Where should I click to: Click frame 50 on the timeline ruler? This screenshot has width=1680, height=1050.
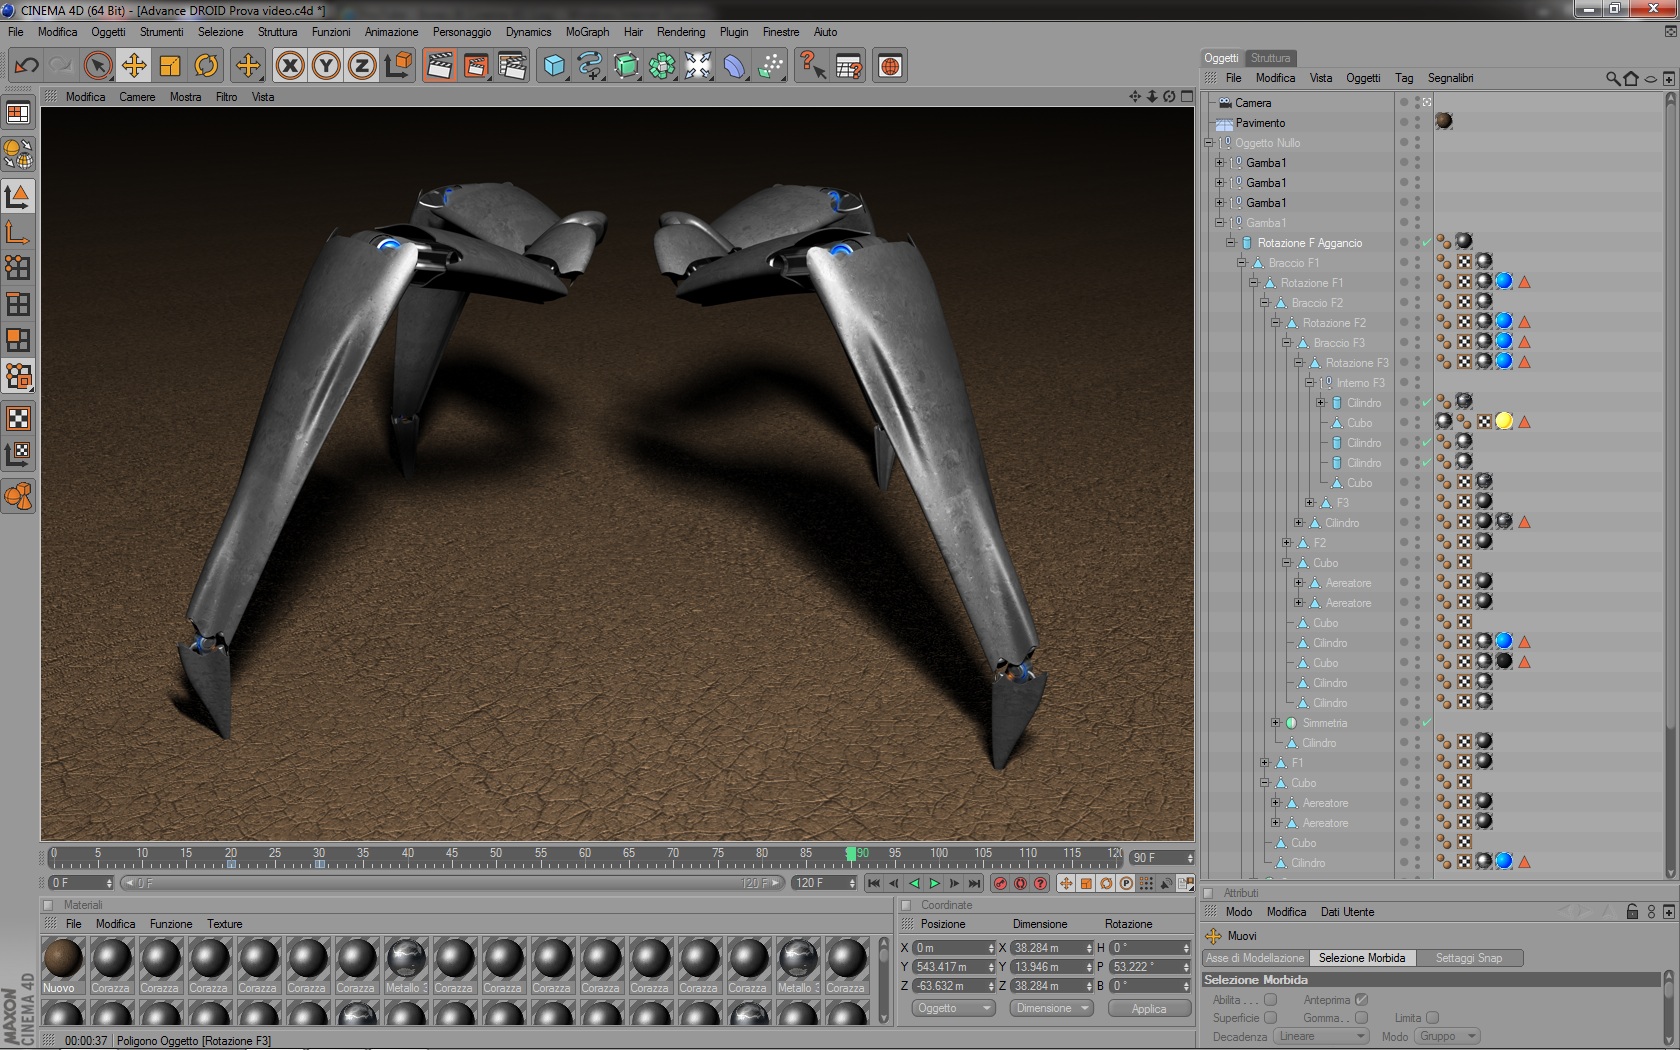[496, 856]
